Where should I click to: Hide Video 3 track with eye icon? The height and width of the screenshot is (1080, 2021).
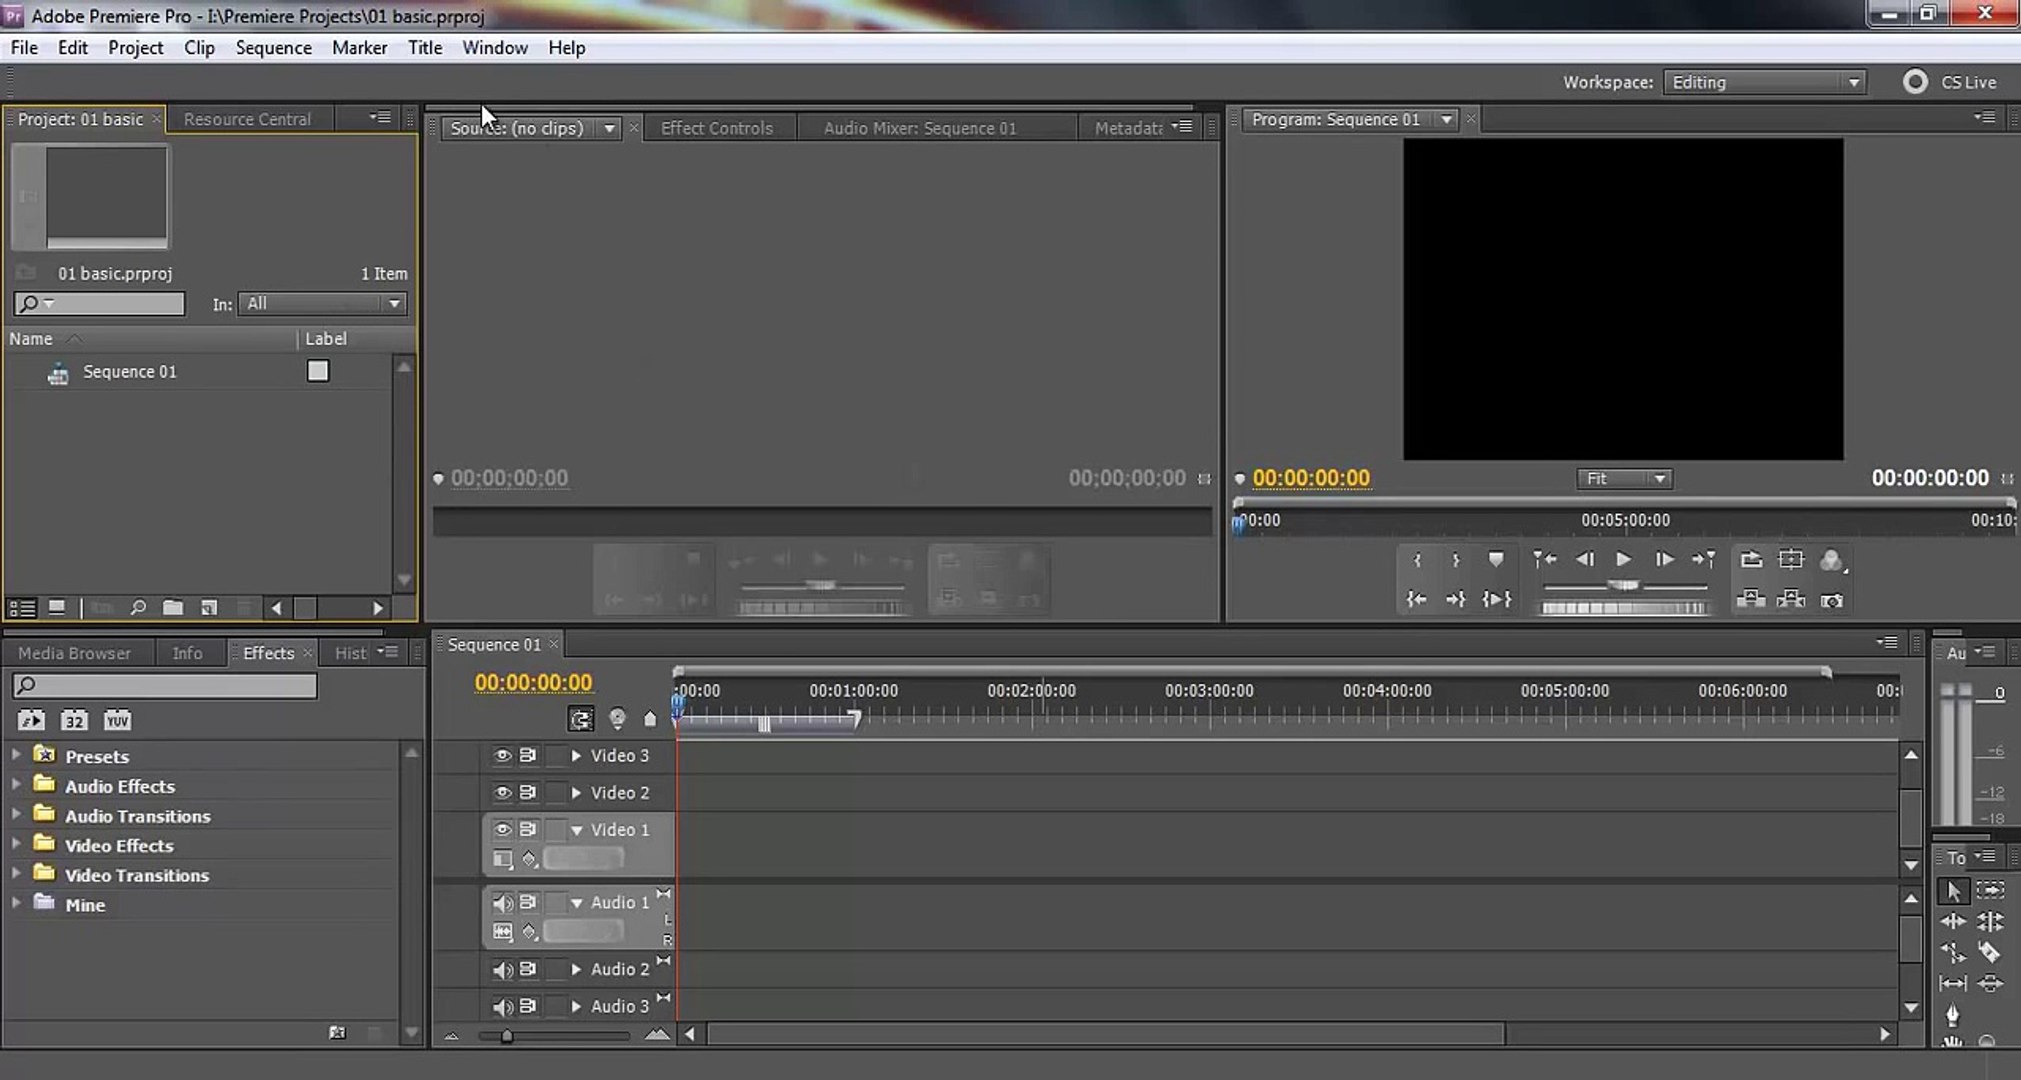pyautogui.click(x=502, y=756)
